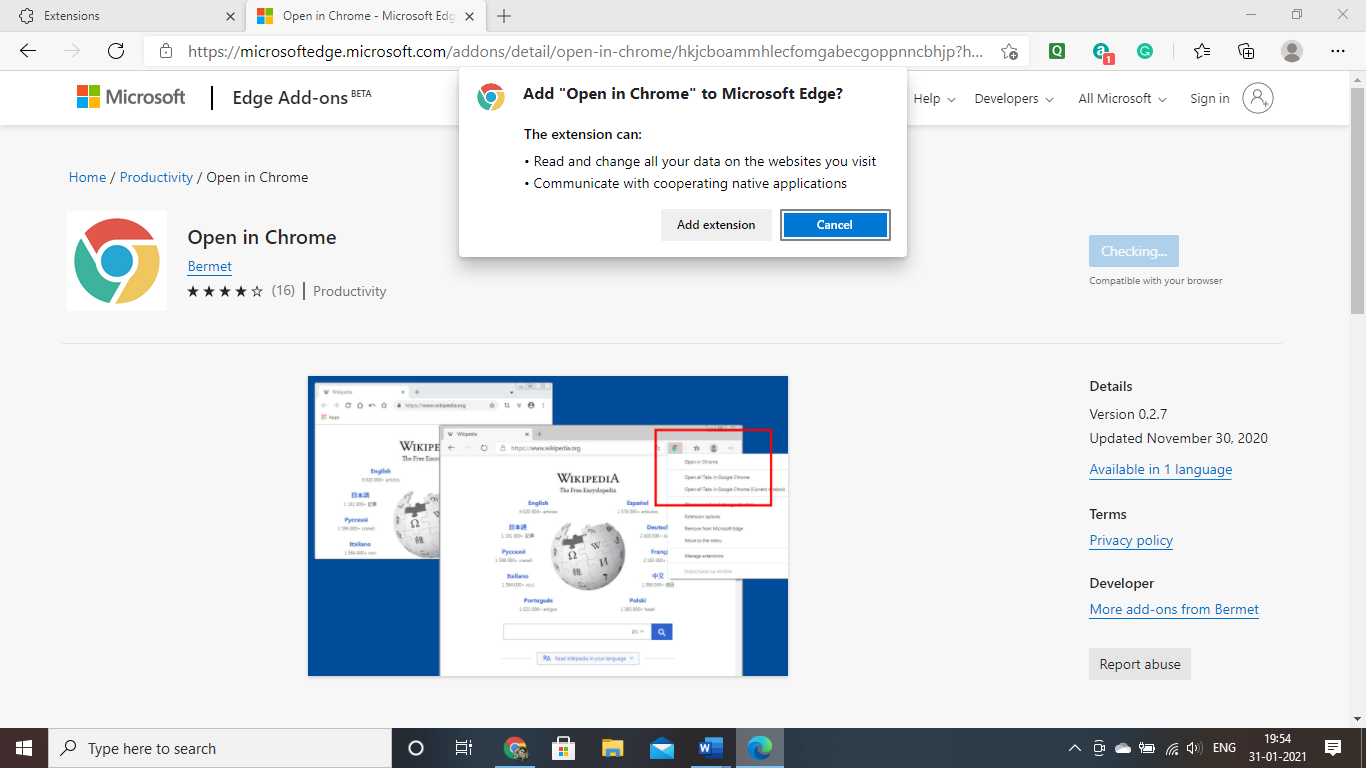Reload the current page
1366x768 pixels.
pyautogui.click(x=116, y=51)
